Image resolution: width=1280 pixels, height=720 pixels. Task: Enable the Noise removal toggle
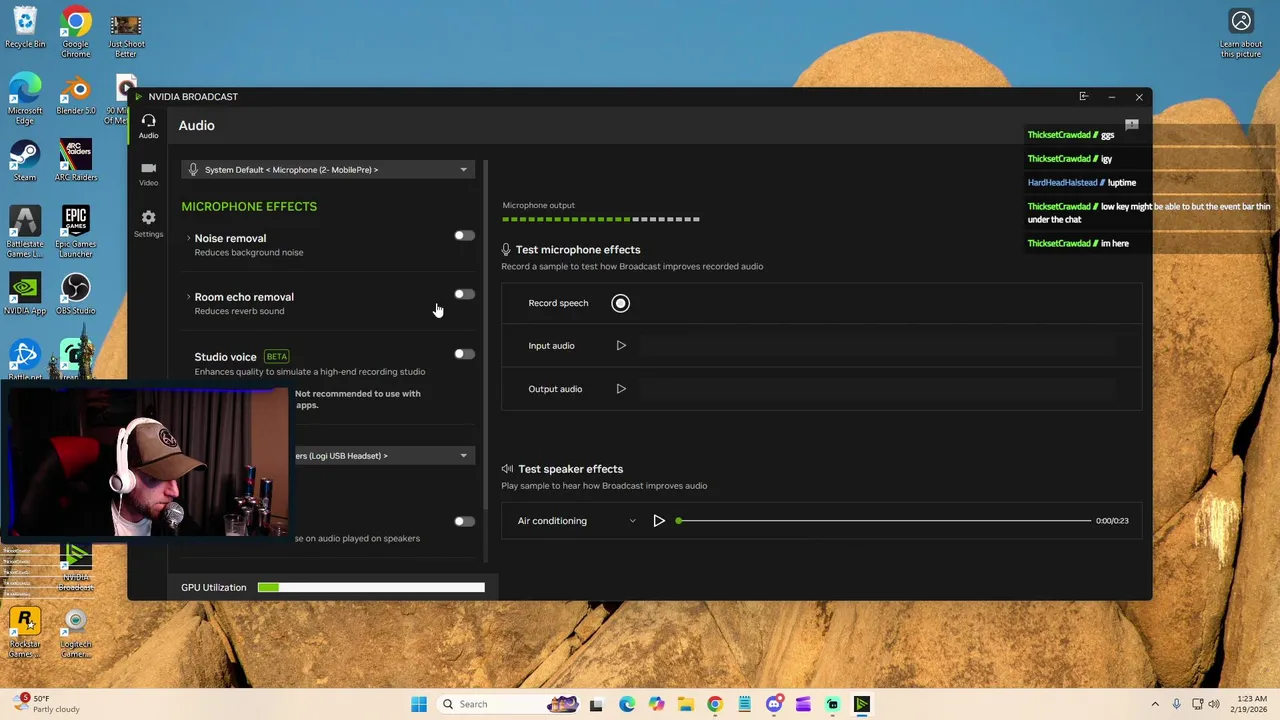pos(464,236)
